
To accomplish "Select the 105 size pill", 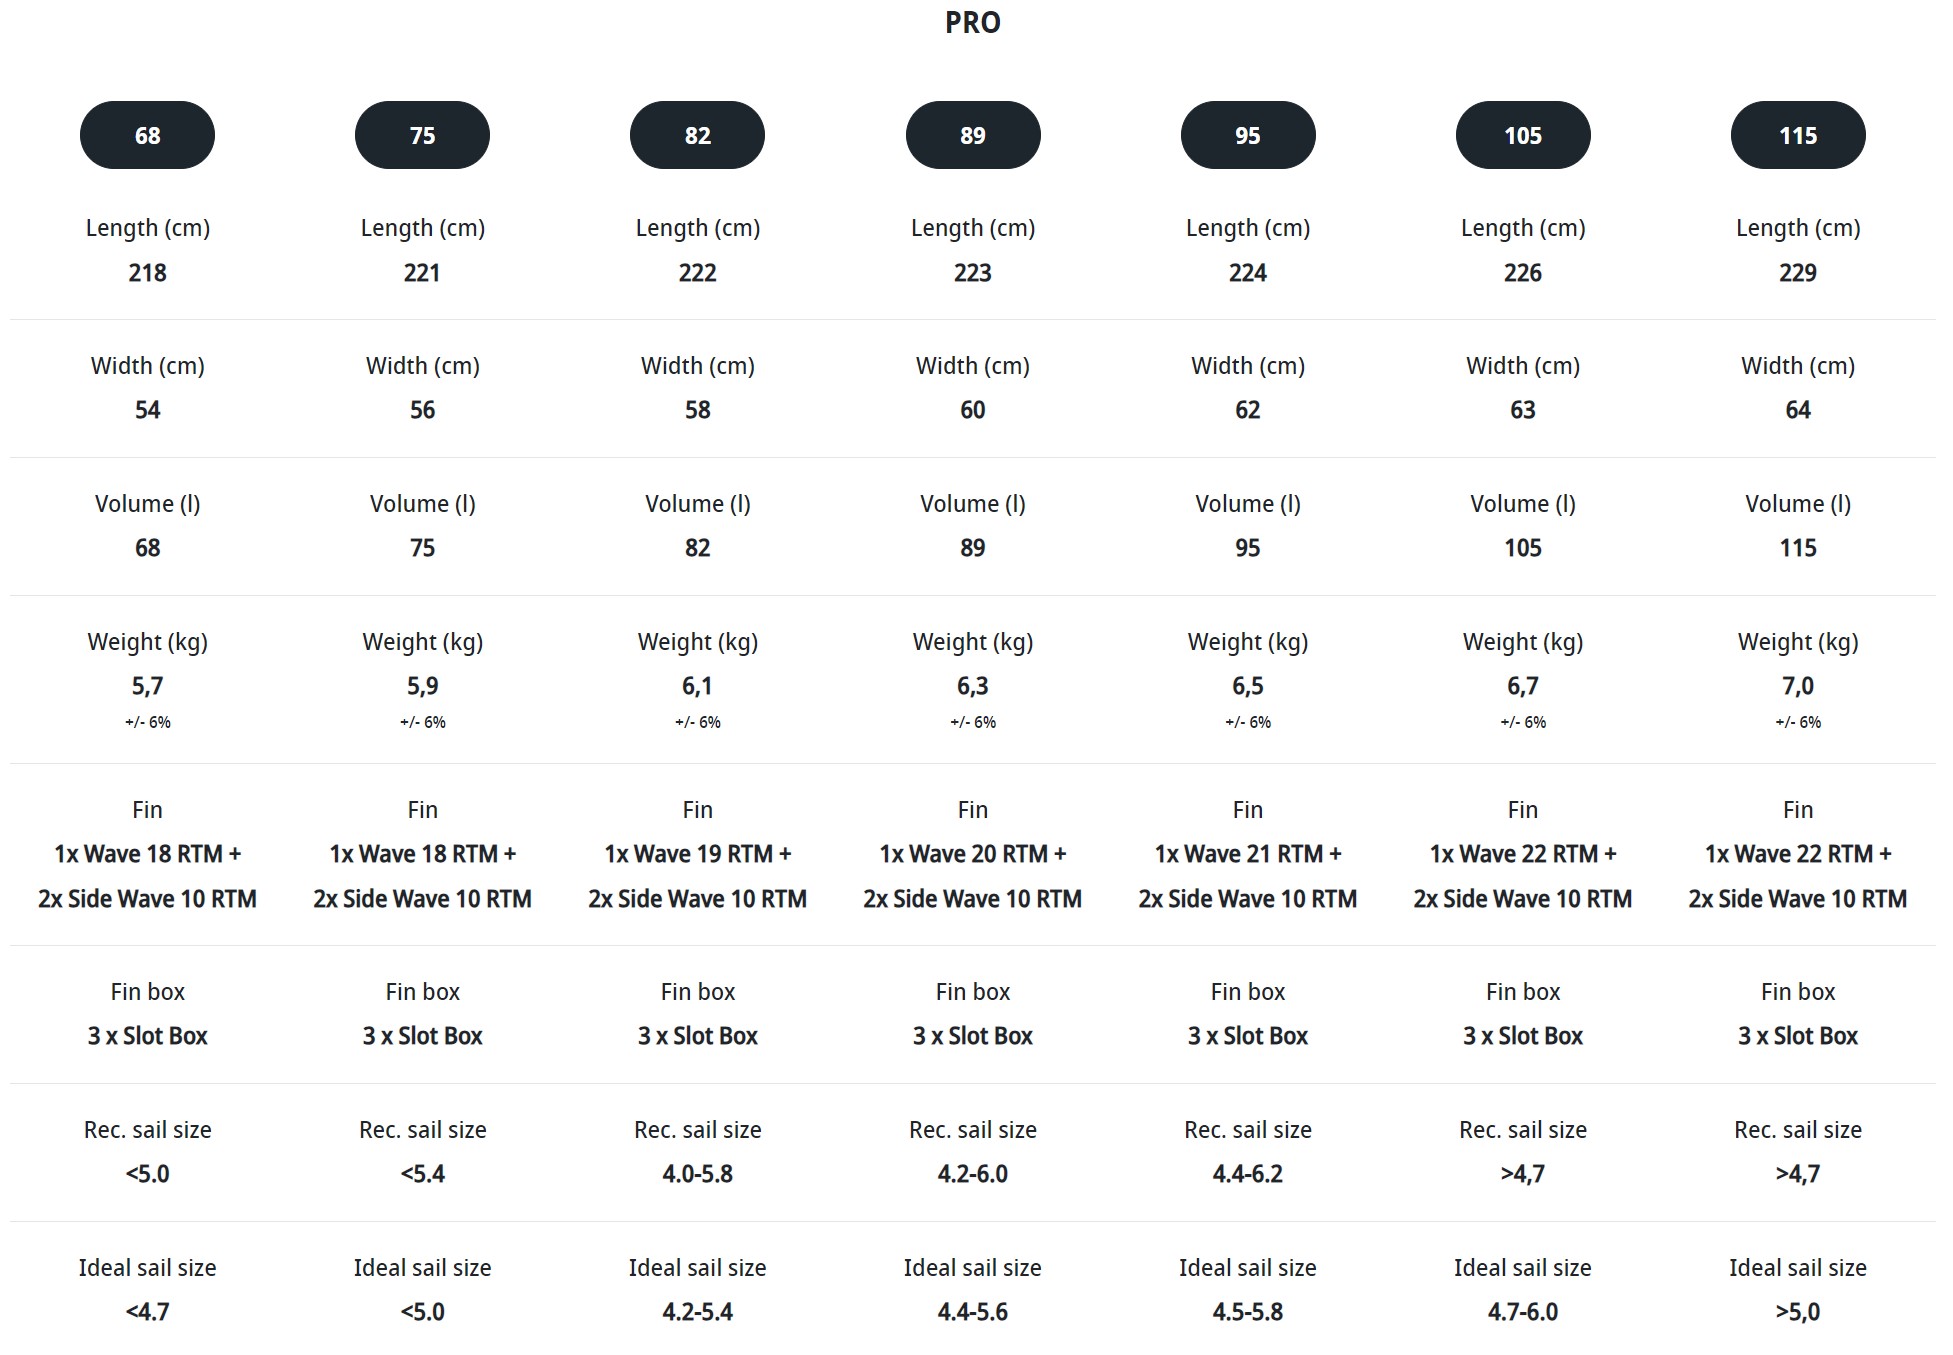I will point(1523,135).
